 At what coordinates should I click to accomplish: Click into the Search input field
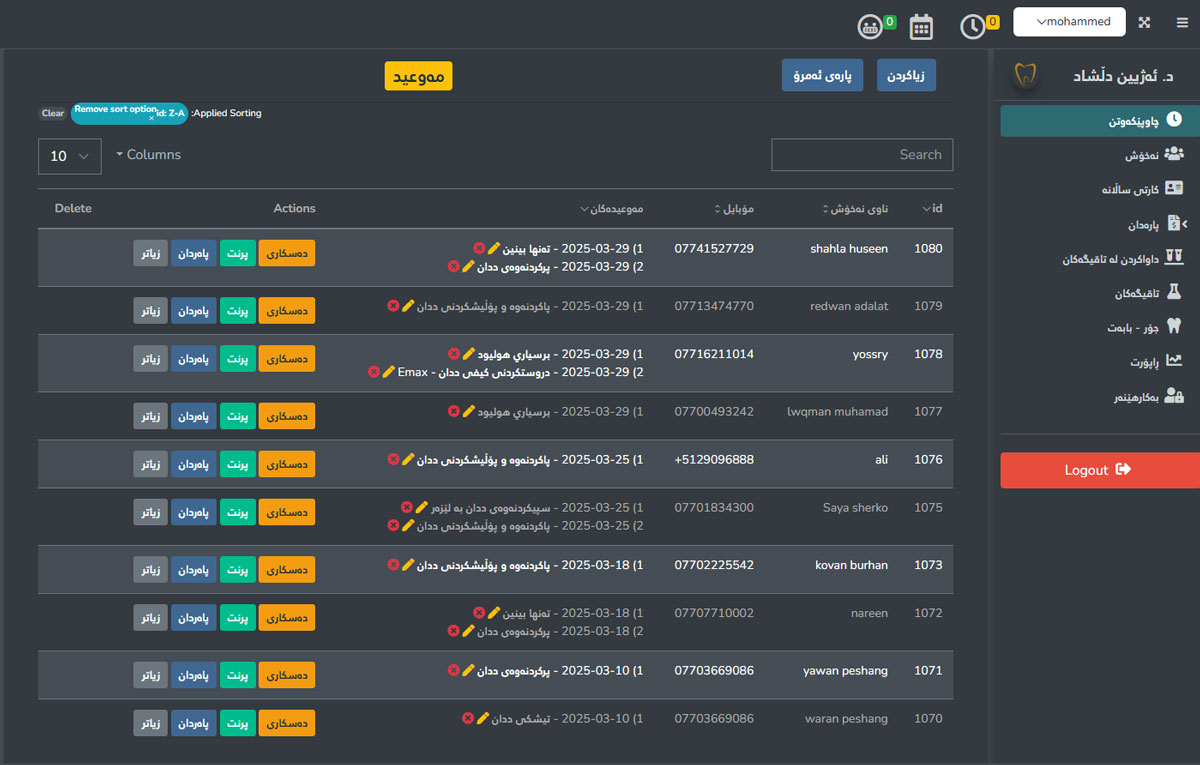(x=861, y=155)
